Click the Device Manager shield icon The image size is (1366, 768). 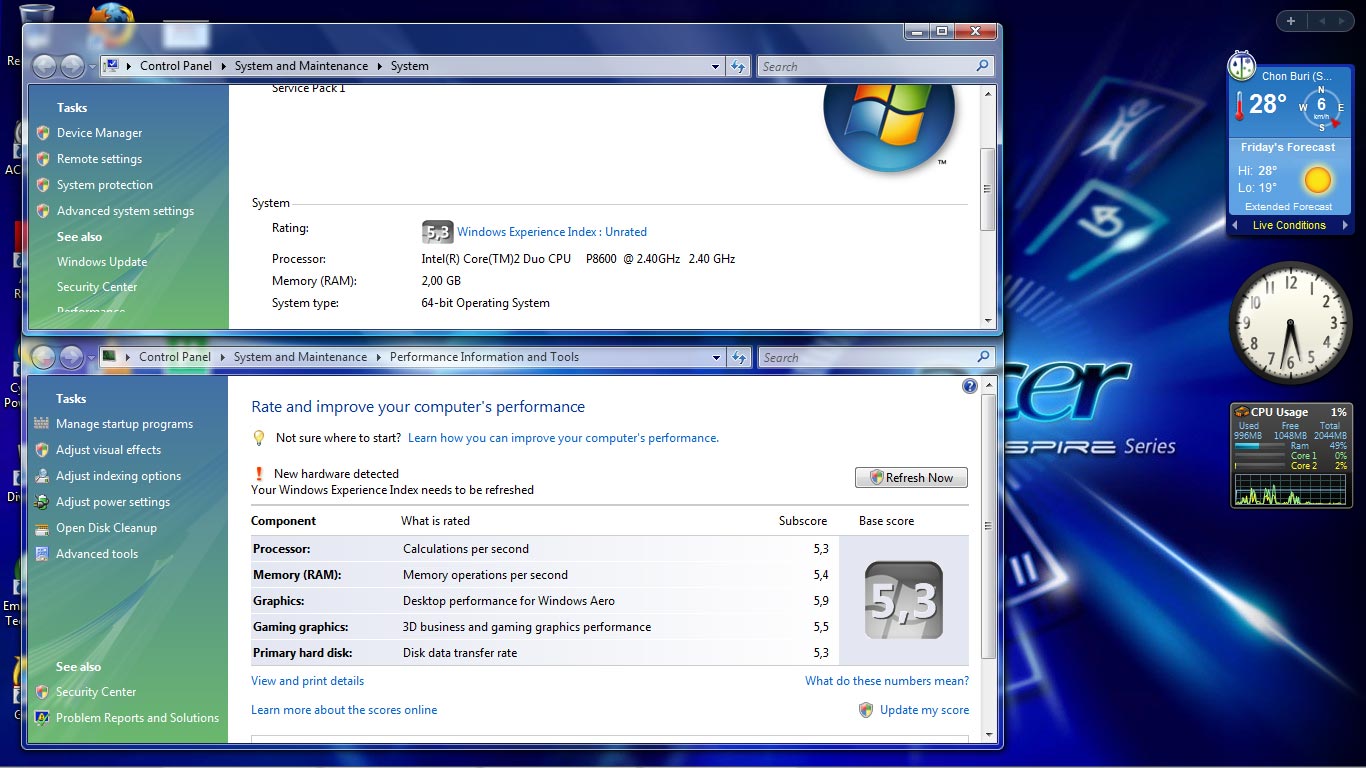pos(43,133)
